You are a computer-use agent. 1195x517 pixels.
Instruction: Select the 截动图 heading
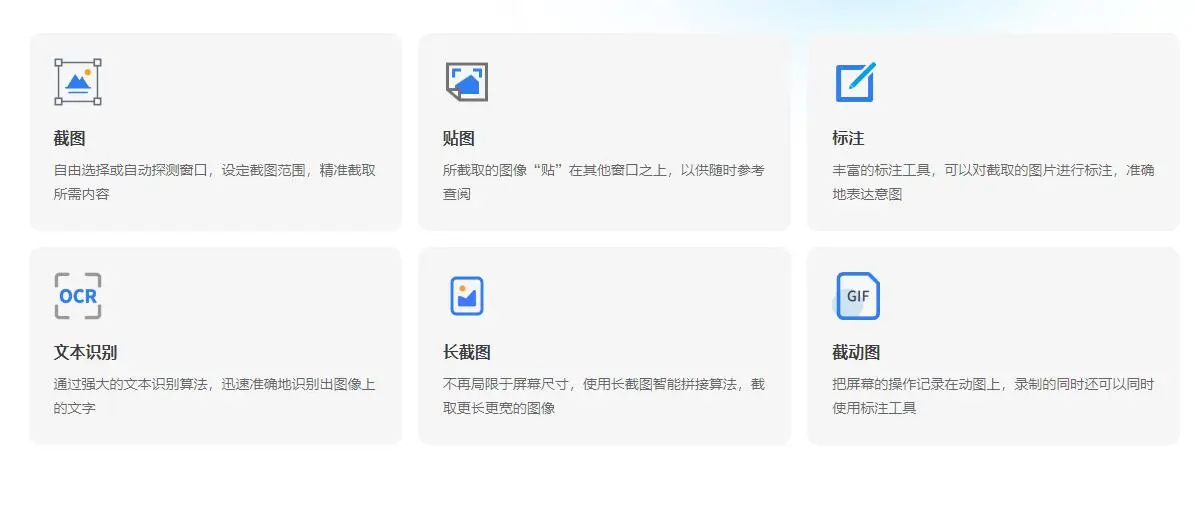[x=857, y=353]
